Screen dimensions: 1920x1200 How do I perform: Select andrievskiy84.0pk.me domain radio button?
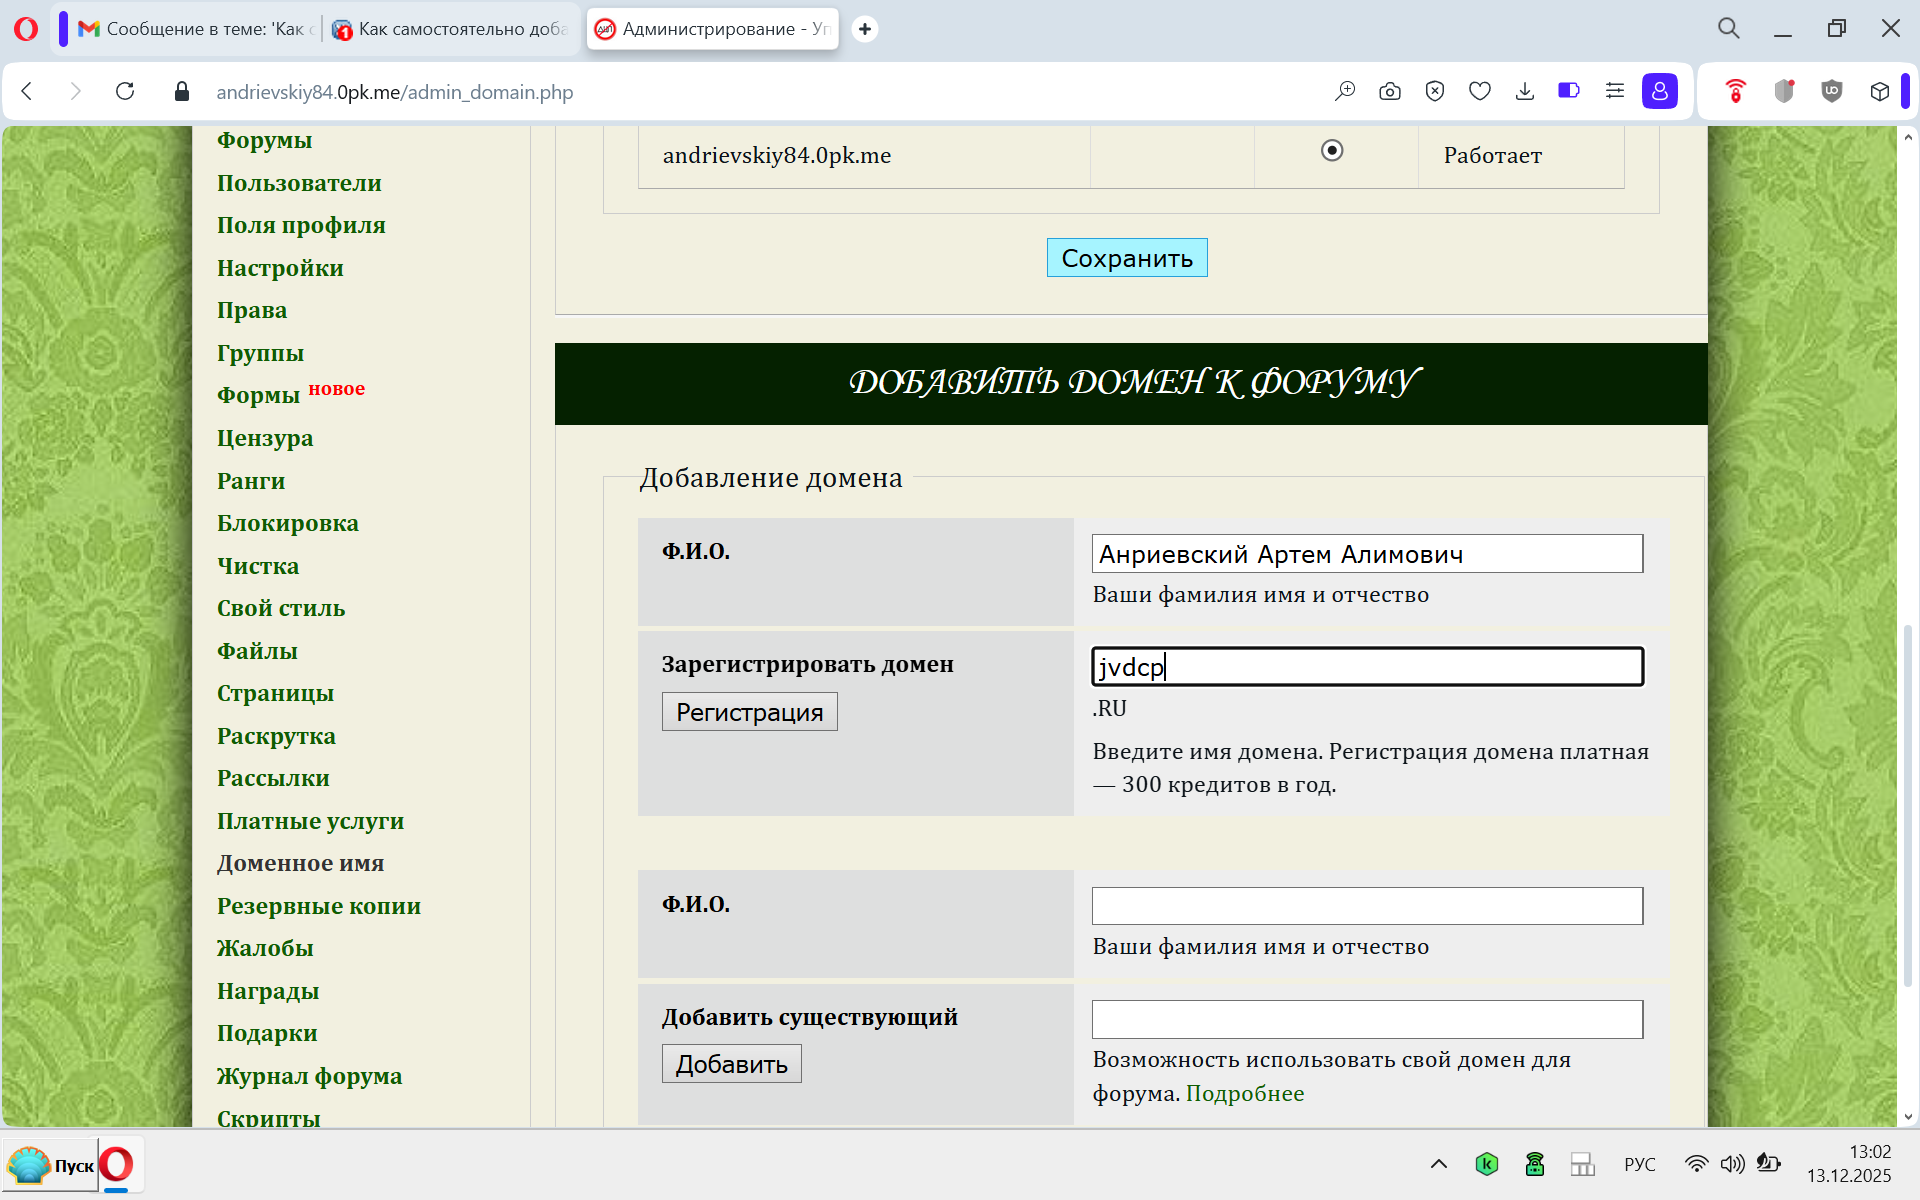click(1332, 151)
